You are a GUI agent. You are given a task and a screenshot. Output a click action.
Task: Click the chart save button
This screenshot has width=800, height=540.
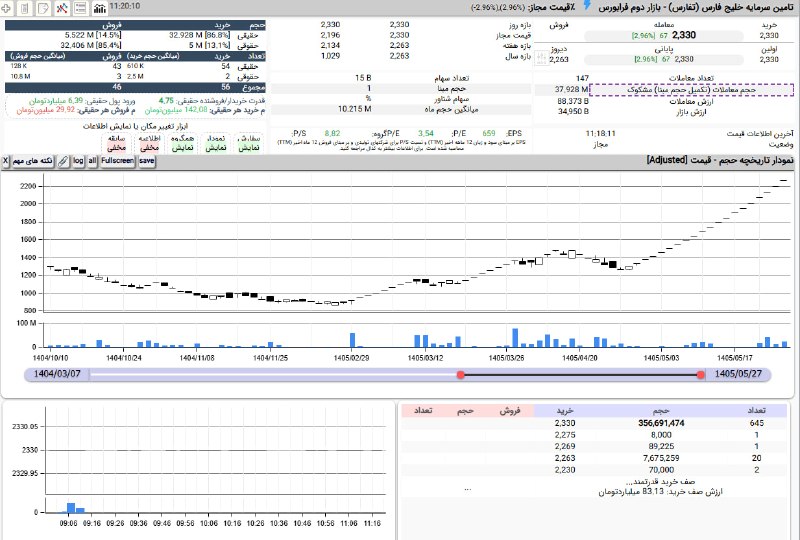click(x=146, y=161)
